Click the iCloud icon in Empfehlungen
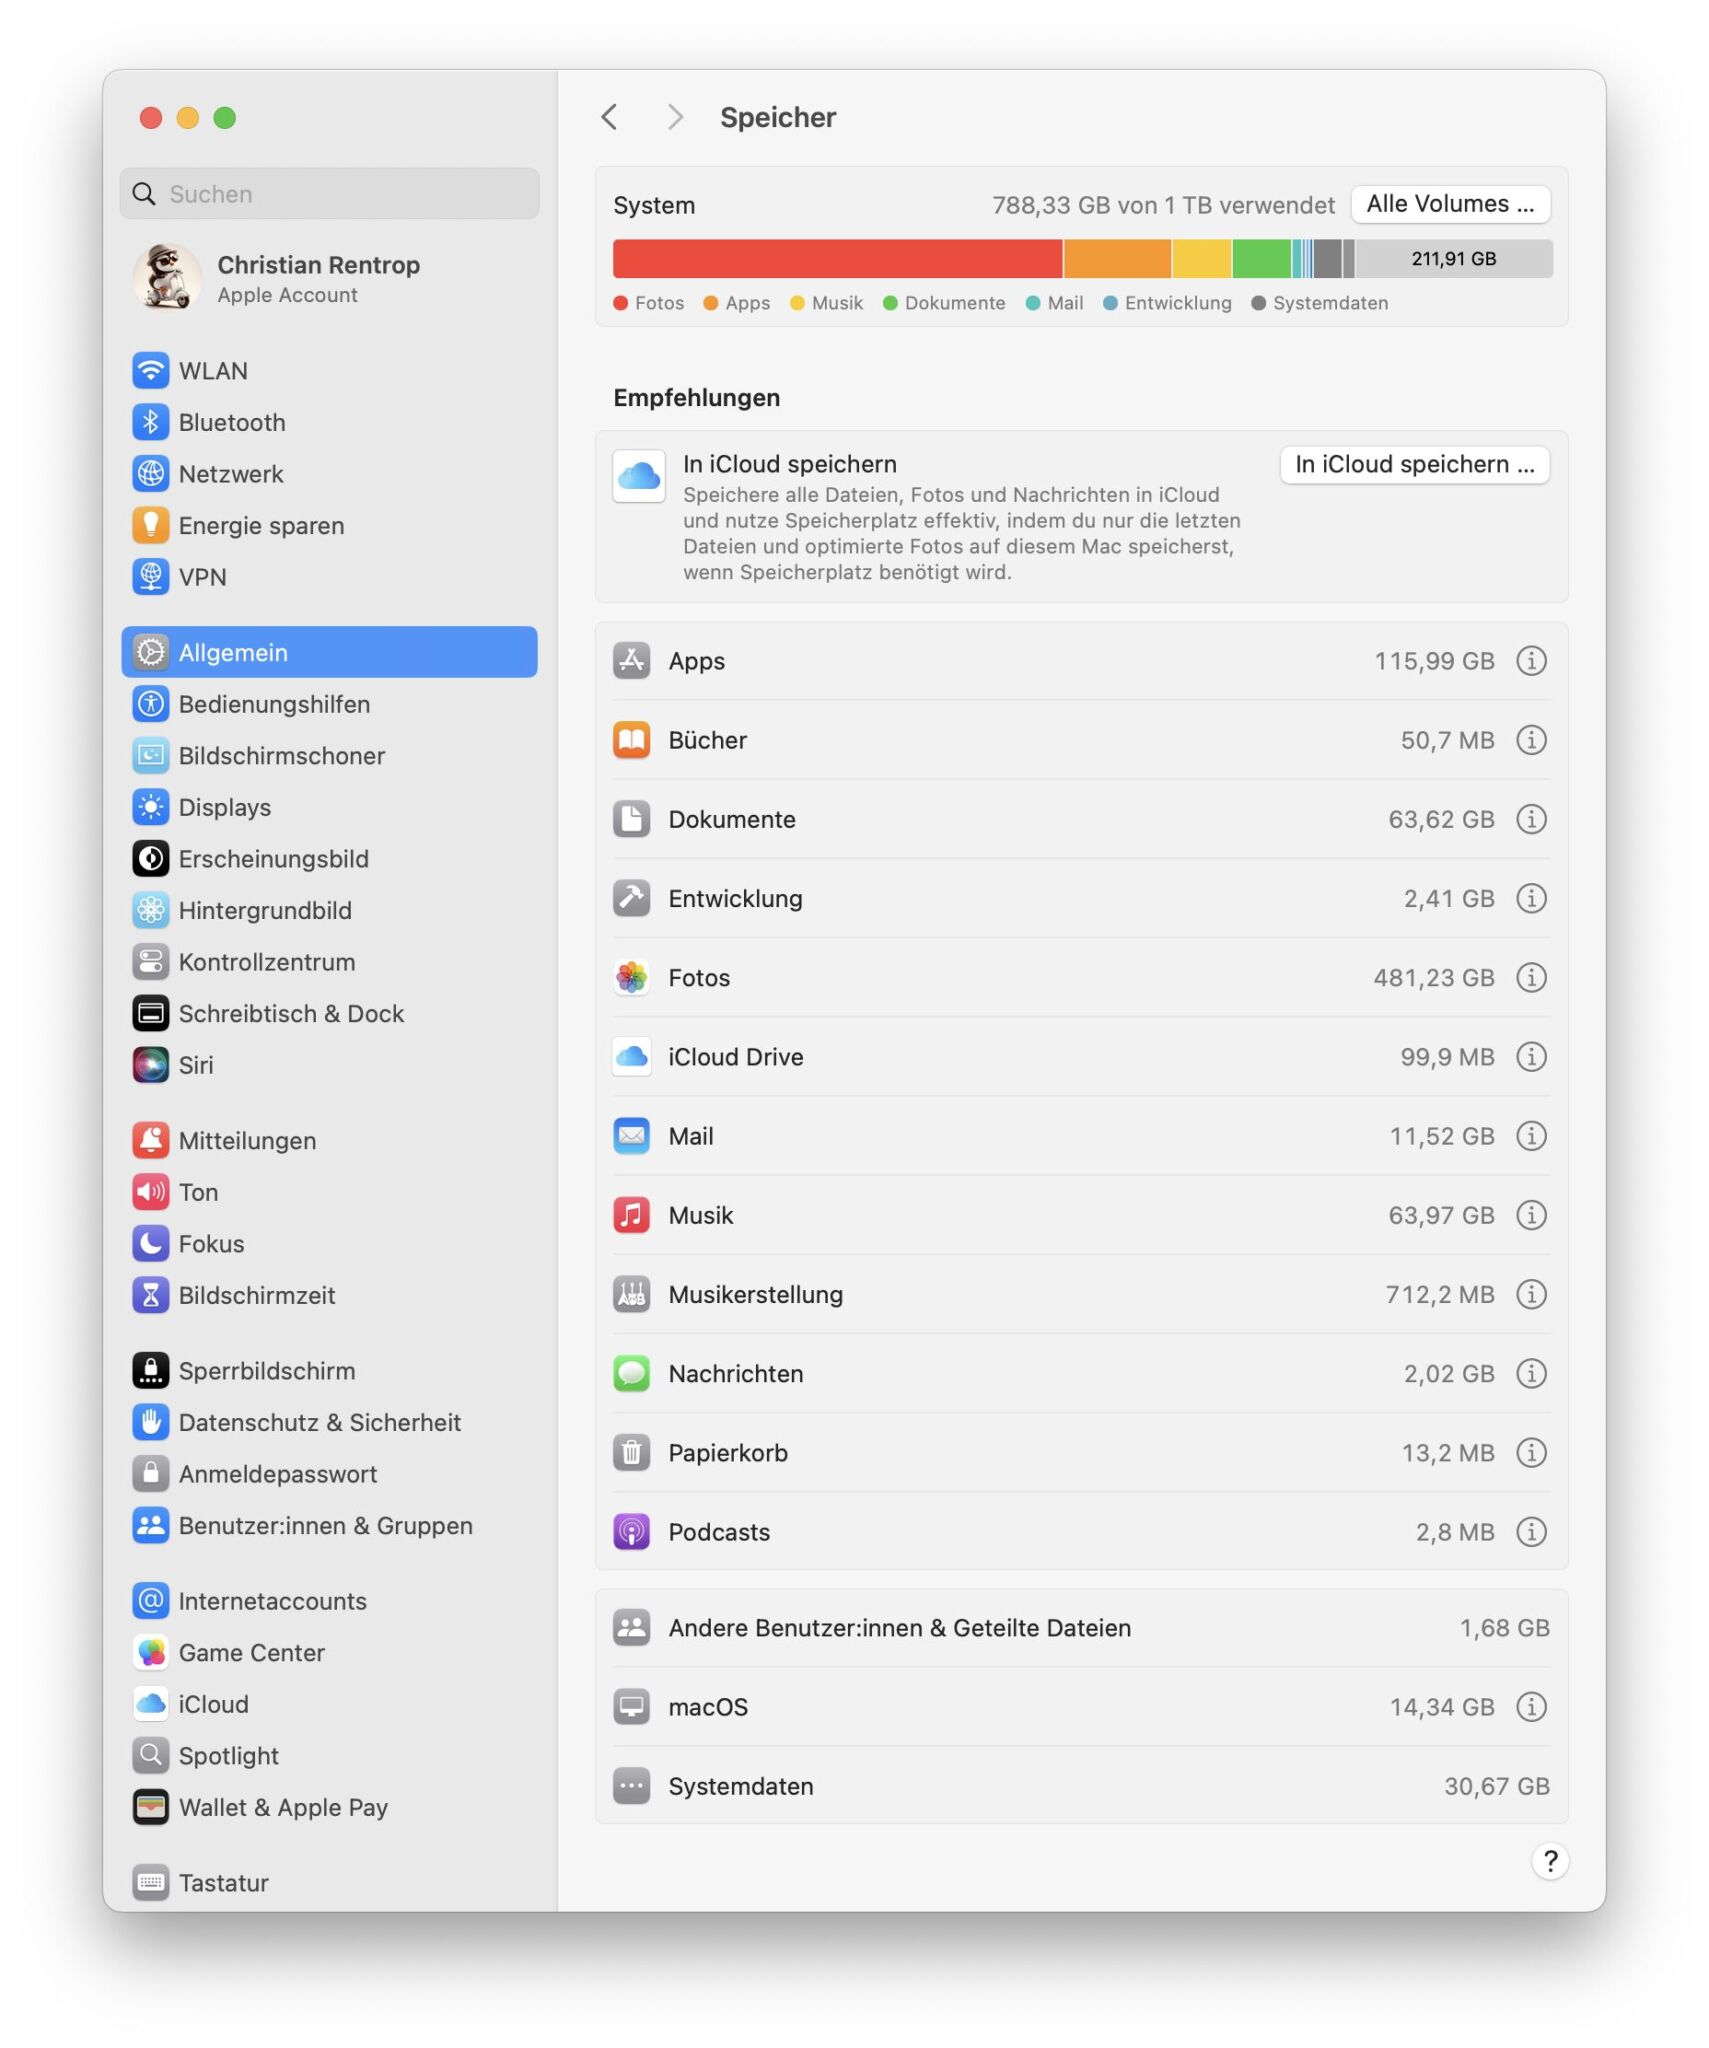This screenshot has width=1709, height=2048. coord(638,476)
